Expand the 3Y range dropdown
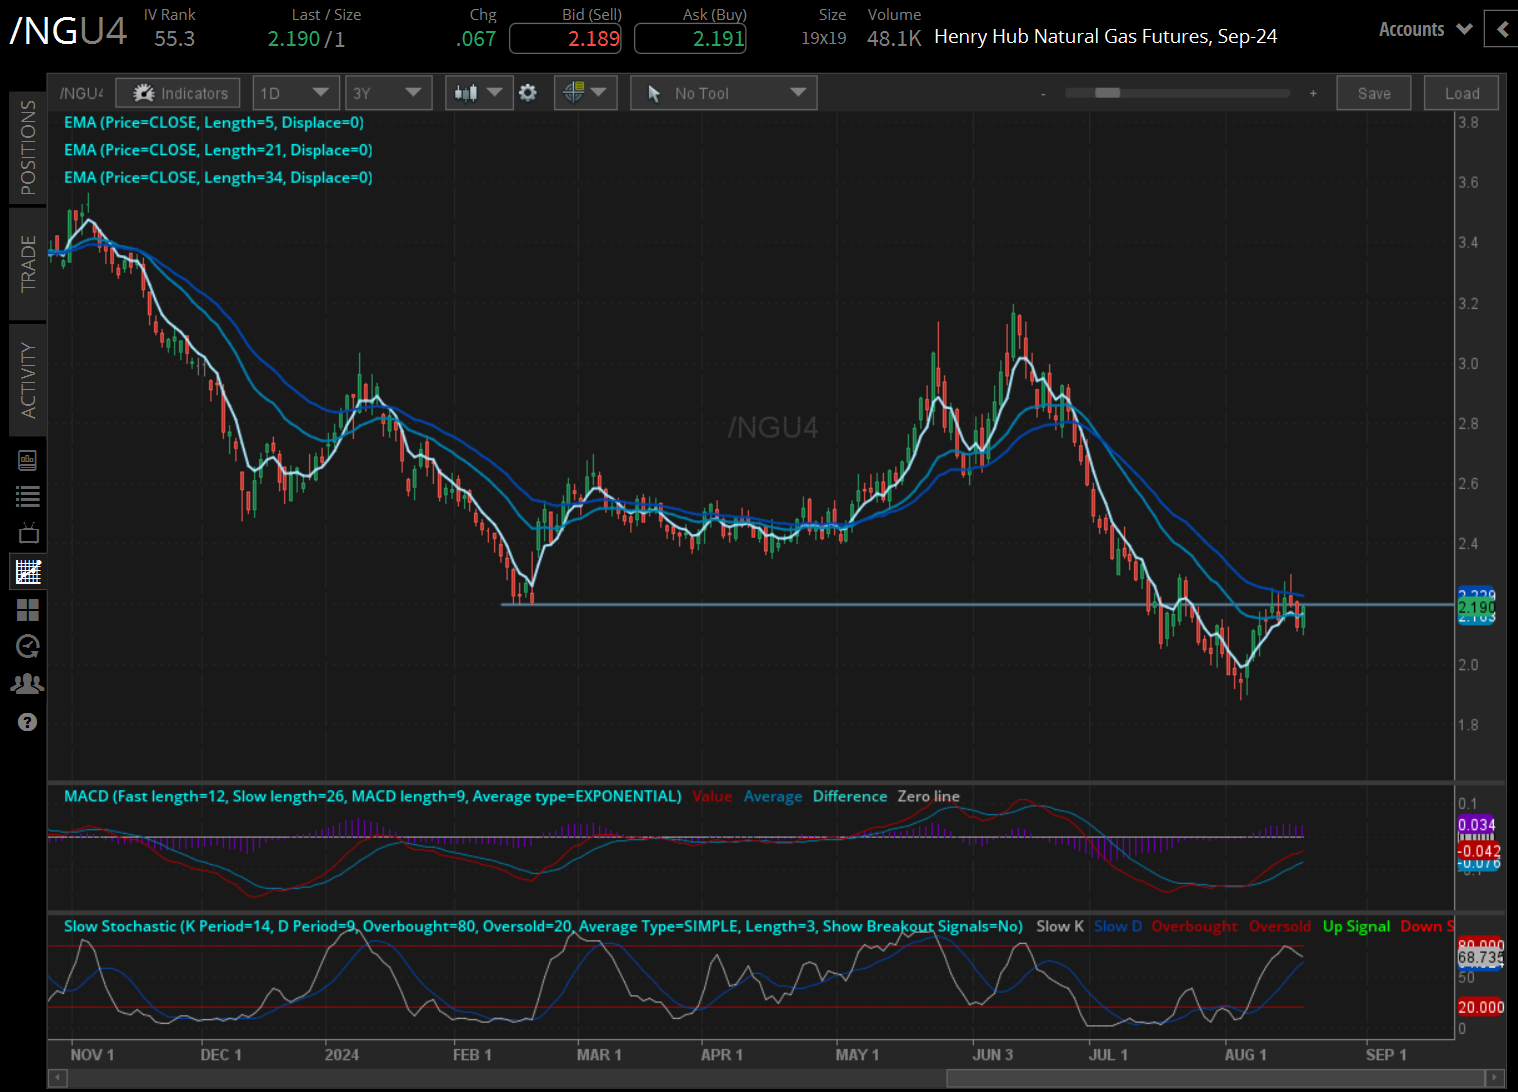 tap(388, 93)
